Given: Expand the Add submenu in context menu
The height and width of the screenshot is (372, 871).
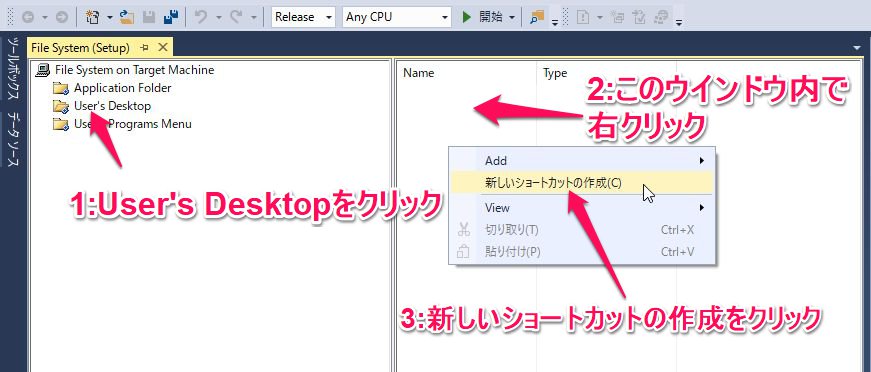Looking at the screenshot, I should point(582,160).
